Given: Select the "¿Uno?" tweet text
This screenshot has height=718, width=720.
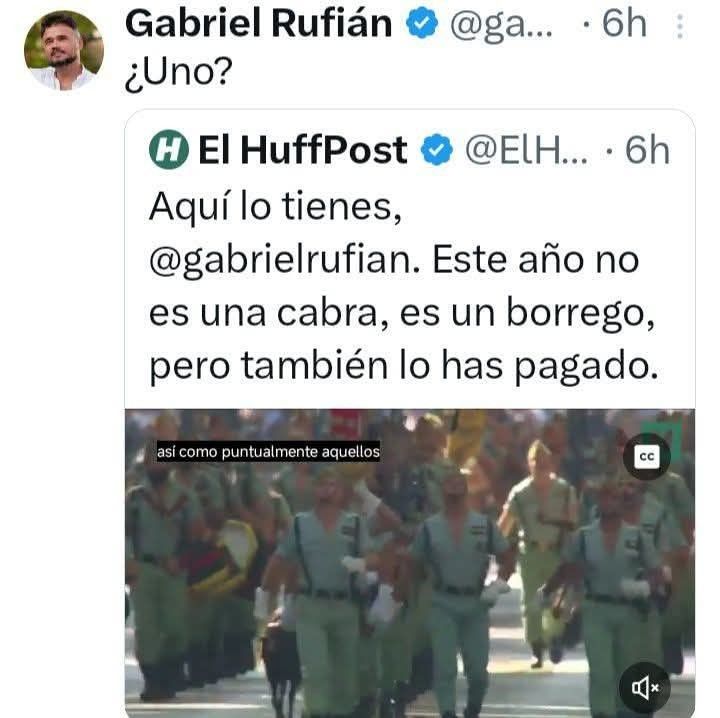Looking at the screenshot, I should (179, 73).
